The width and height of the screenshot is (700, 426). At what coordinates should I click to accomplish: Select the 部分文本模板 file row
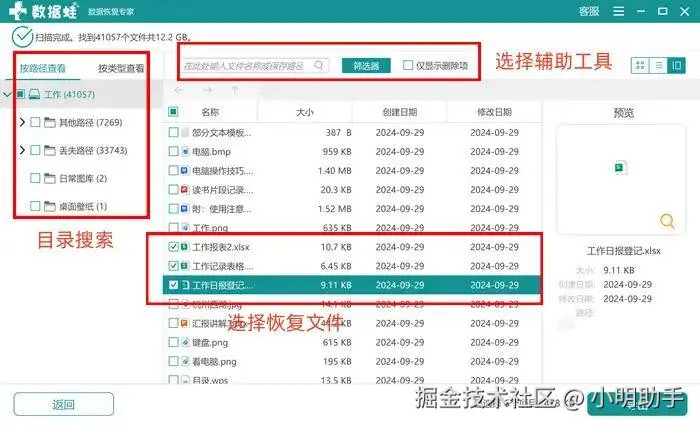pyautogui.click(x=353, y=132)
